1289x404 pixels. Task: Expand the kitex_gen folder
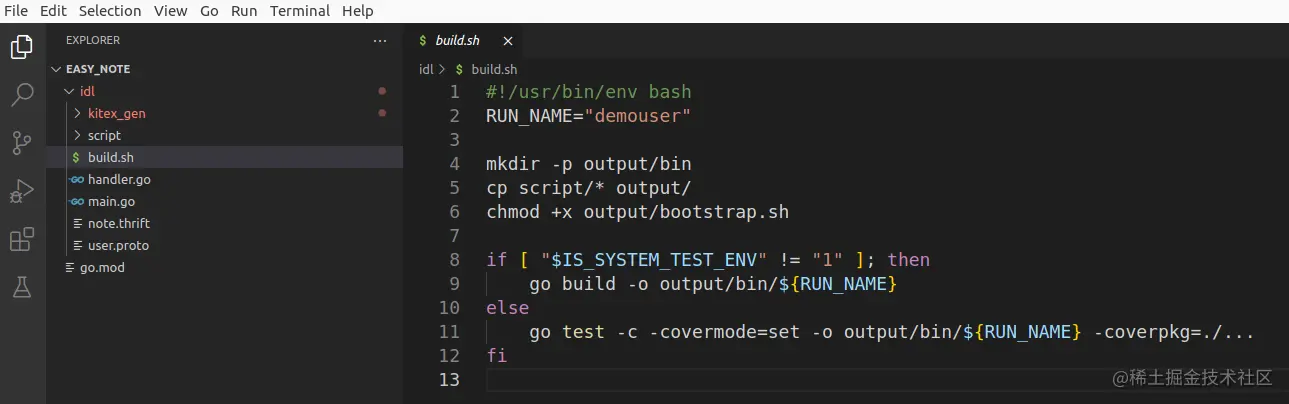(78, 113)
